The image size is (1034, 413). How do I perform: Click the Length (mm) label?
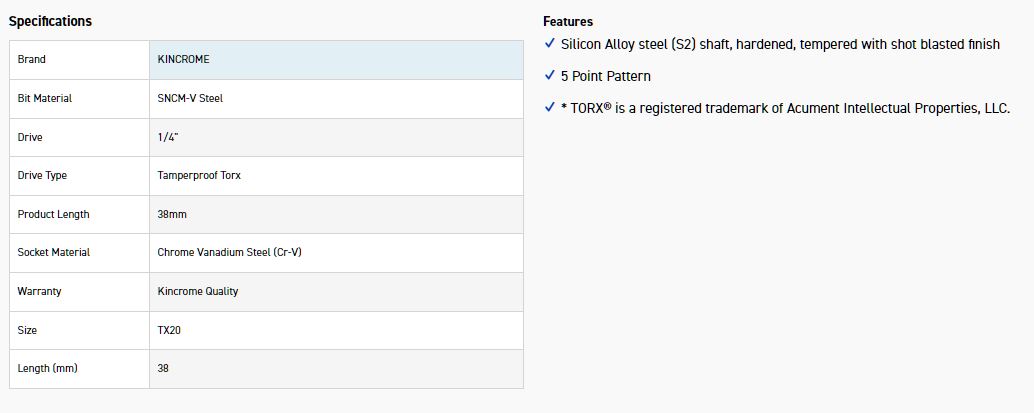coord(47,369)
